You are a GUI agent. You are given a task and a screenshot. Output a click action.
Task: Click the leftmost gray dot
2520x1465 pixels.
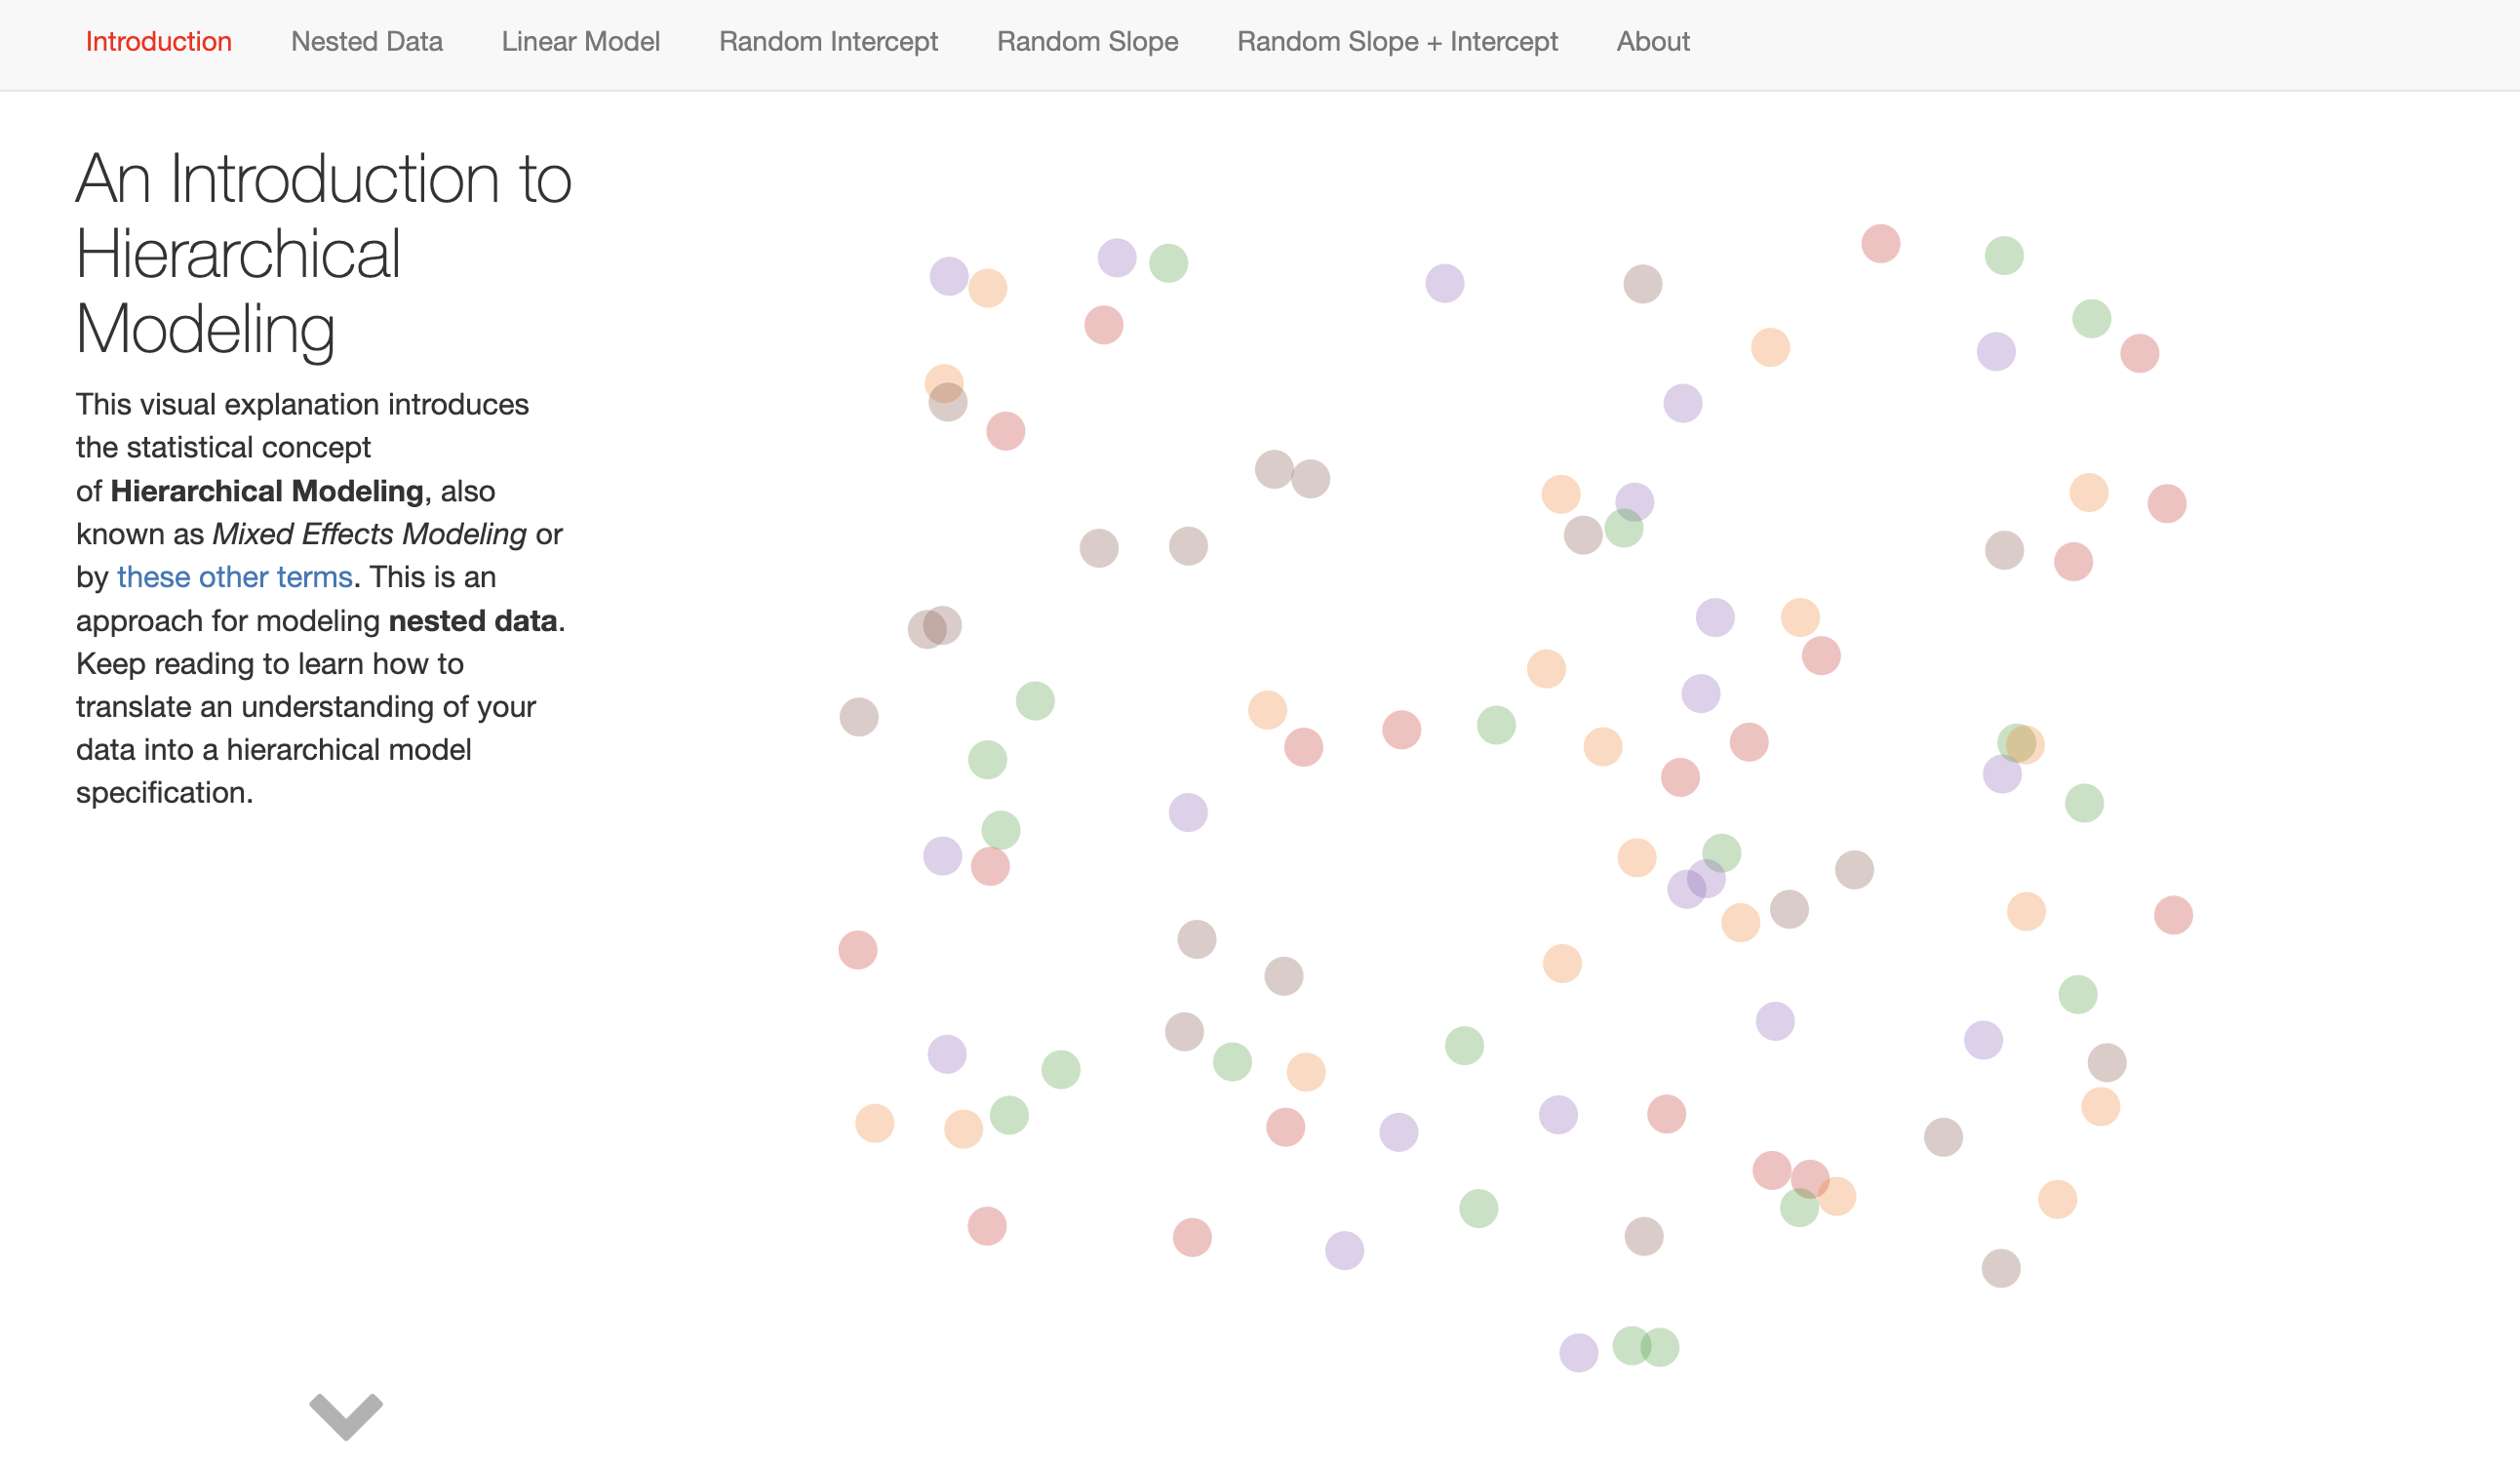click(858, 717)
